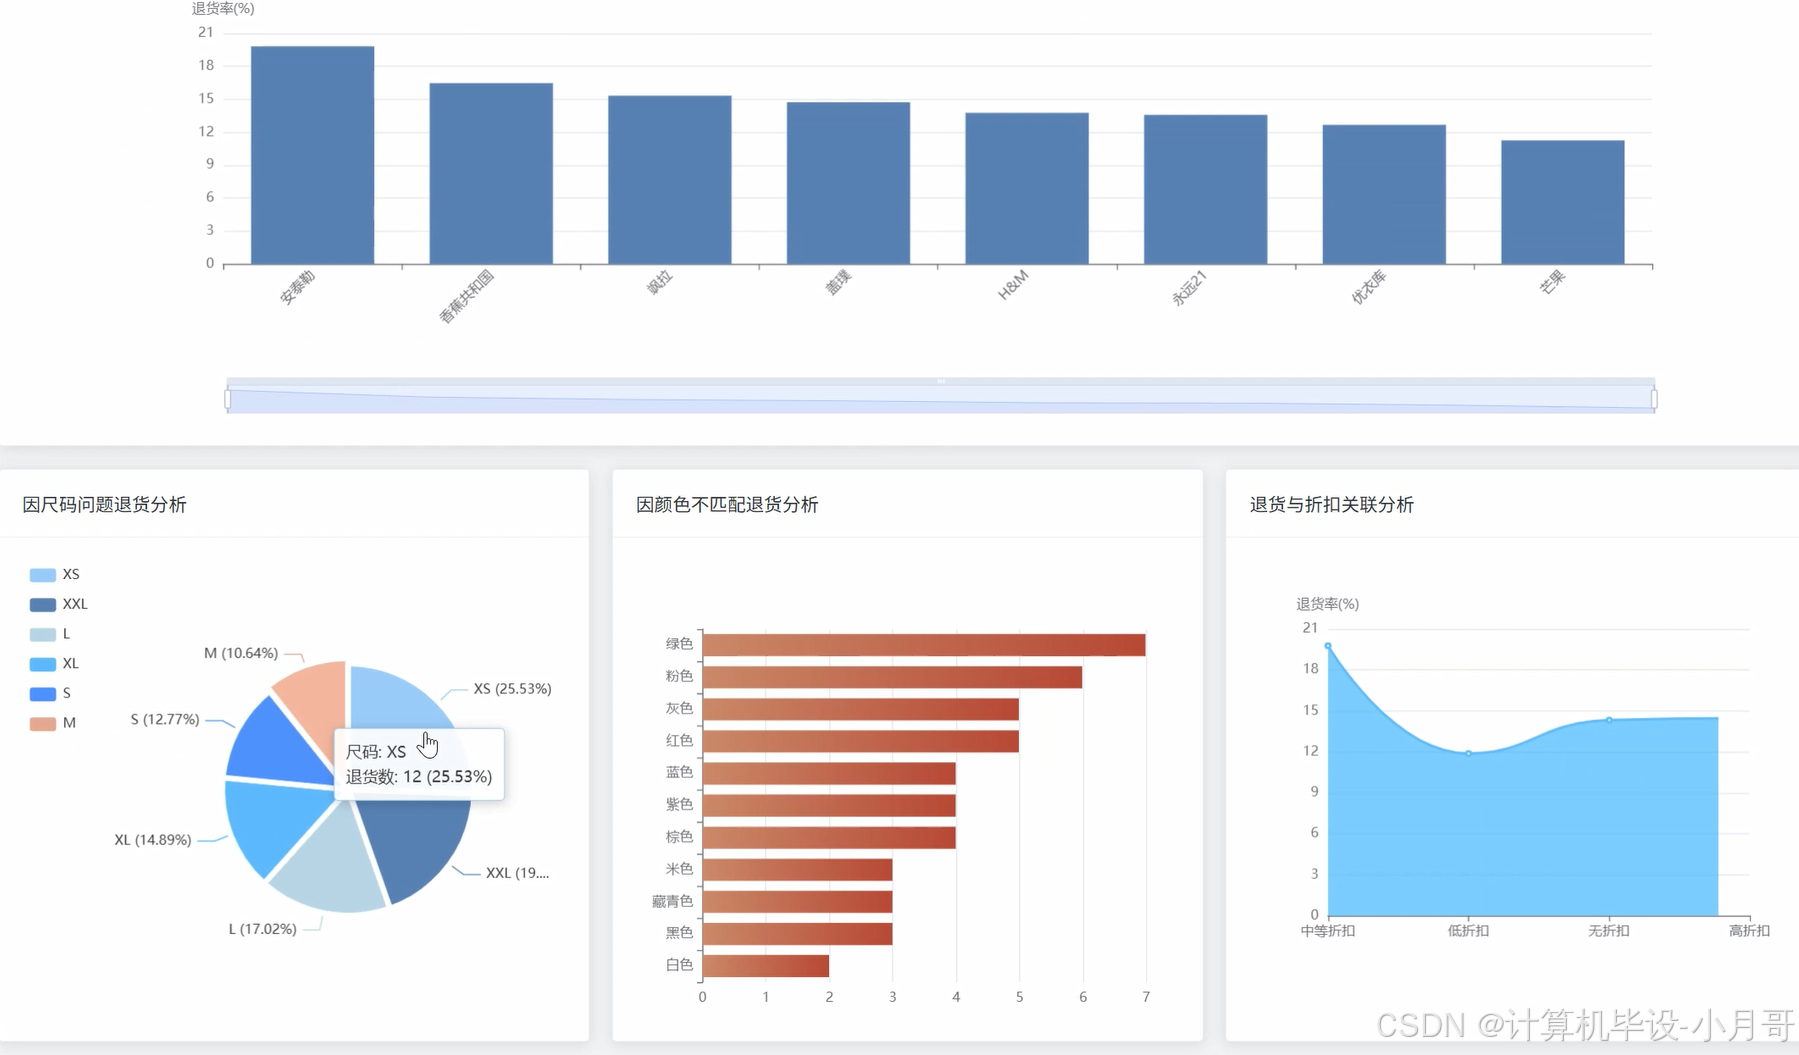Click the 因尺码问题退货分析 card title
This screenshot has width=1799, height=1055.
click(x=105, y=505)
